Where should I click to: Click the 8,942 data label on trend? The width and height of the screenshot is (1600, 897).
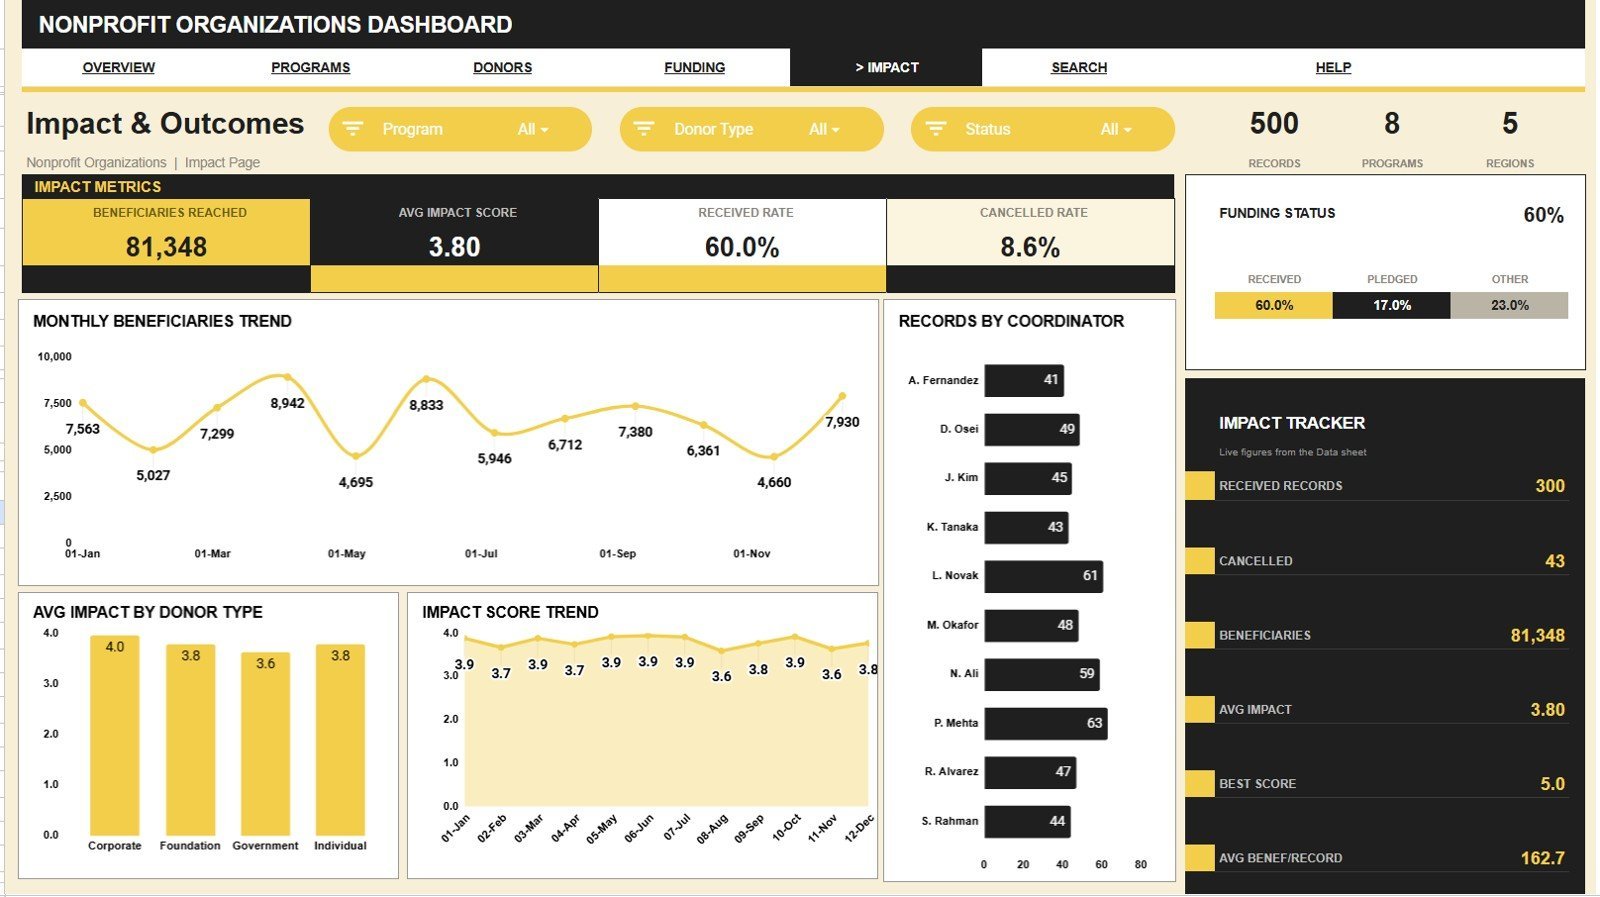point(287,403)
